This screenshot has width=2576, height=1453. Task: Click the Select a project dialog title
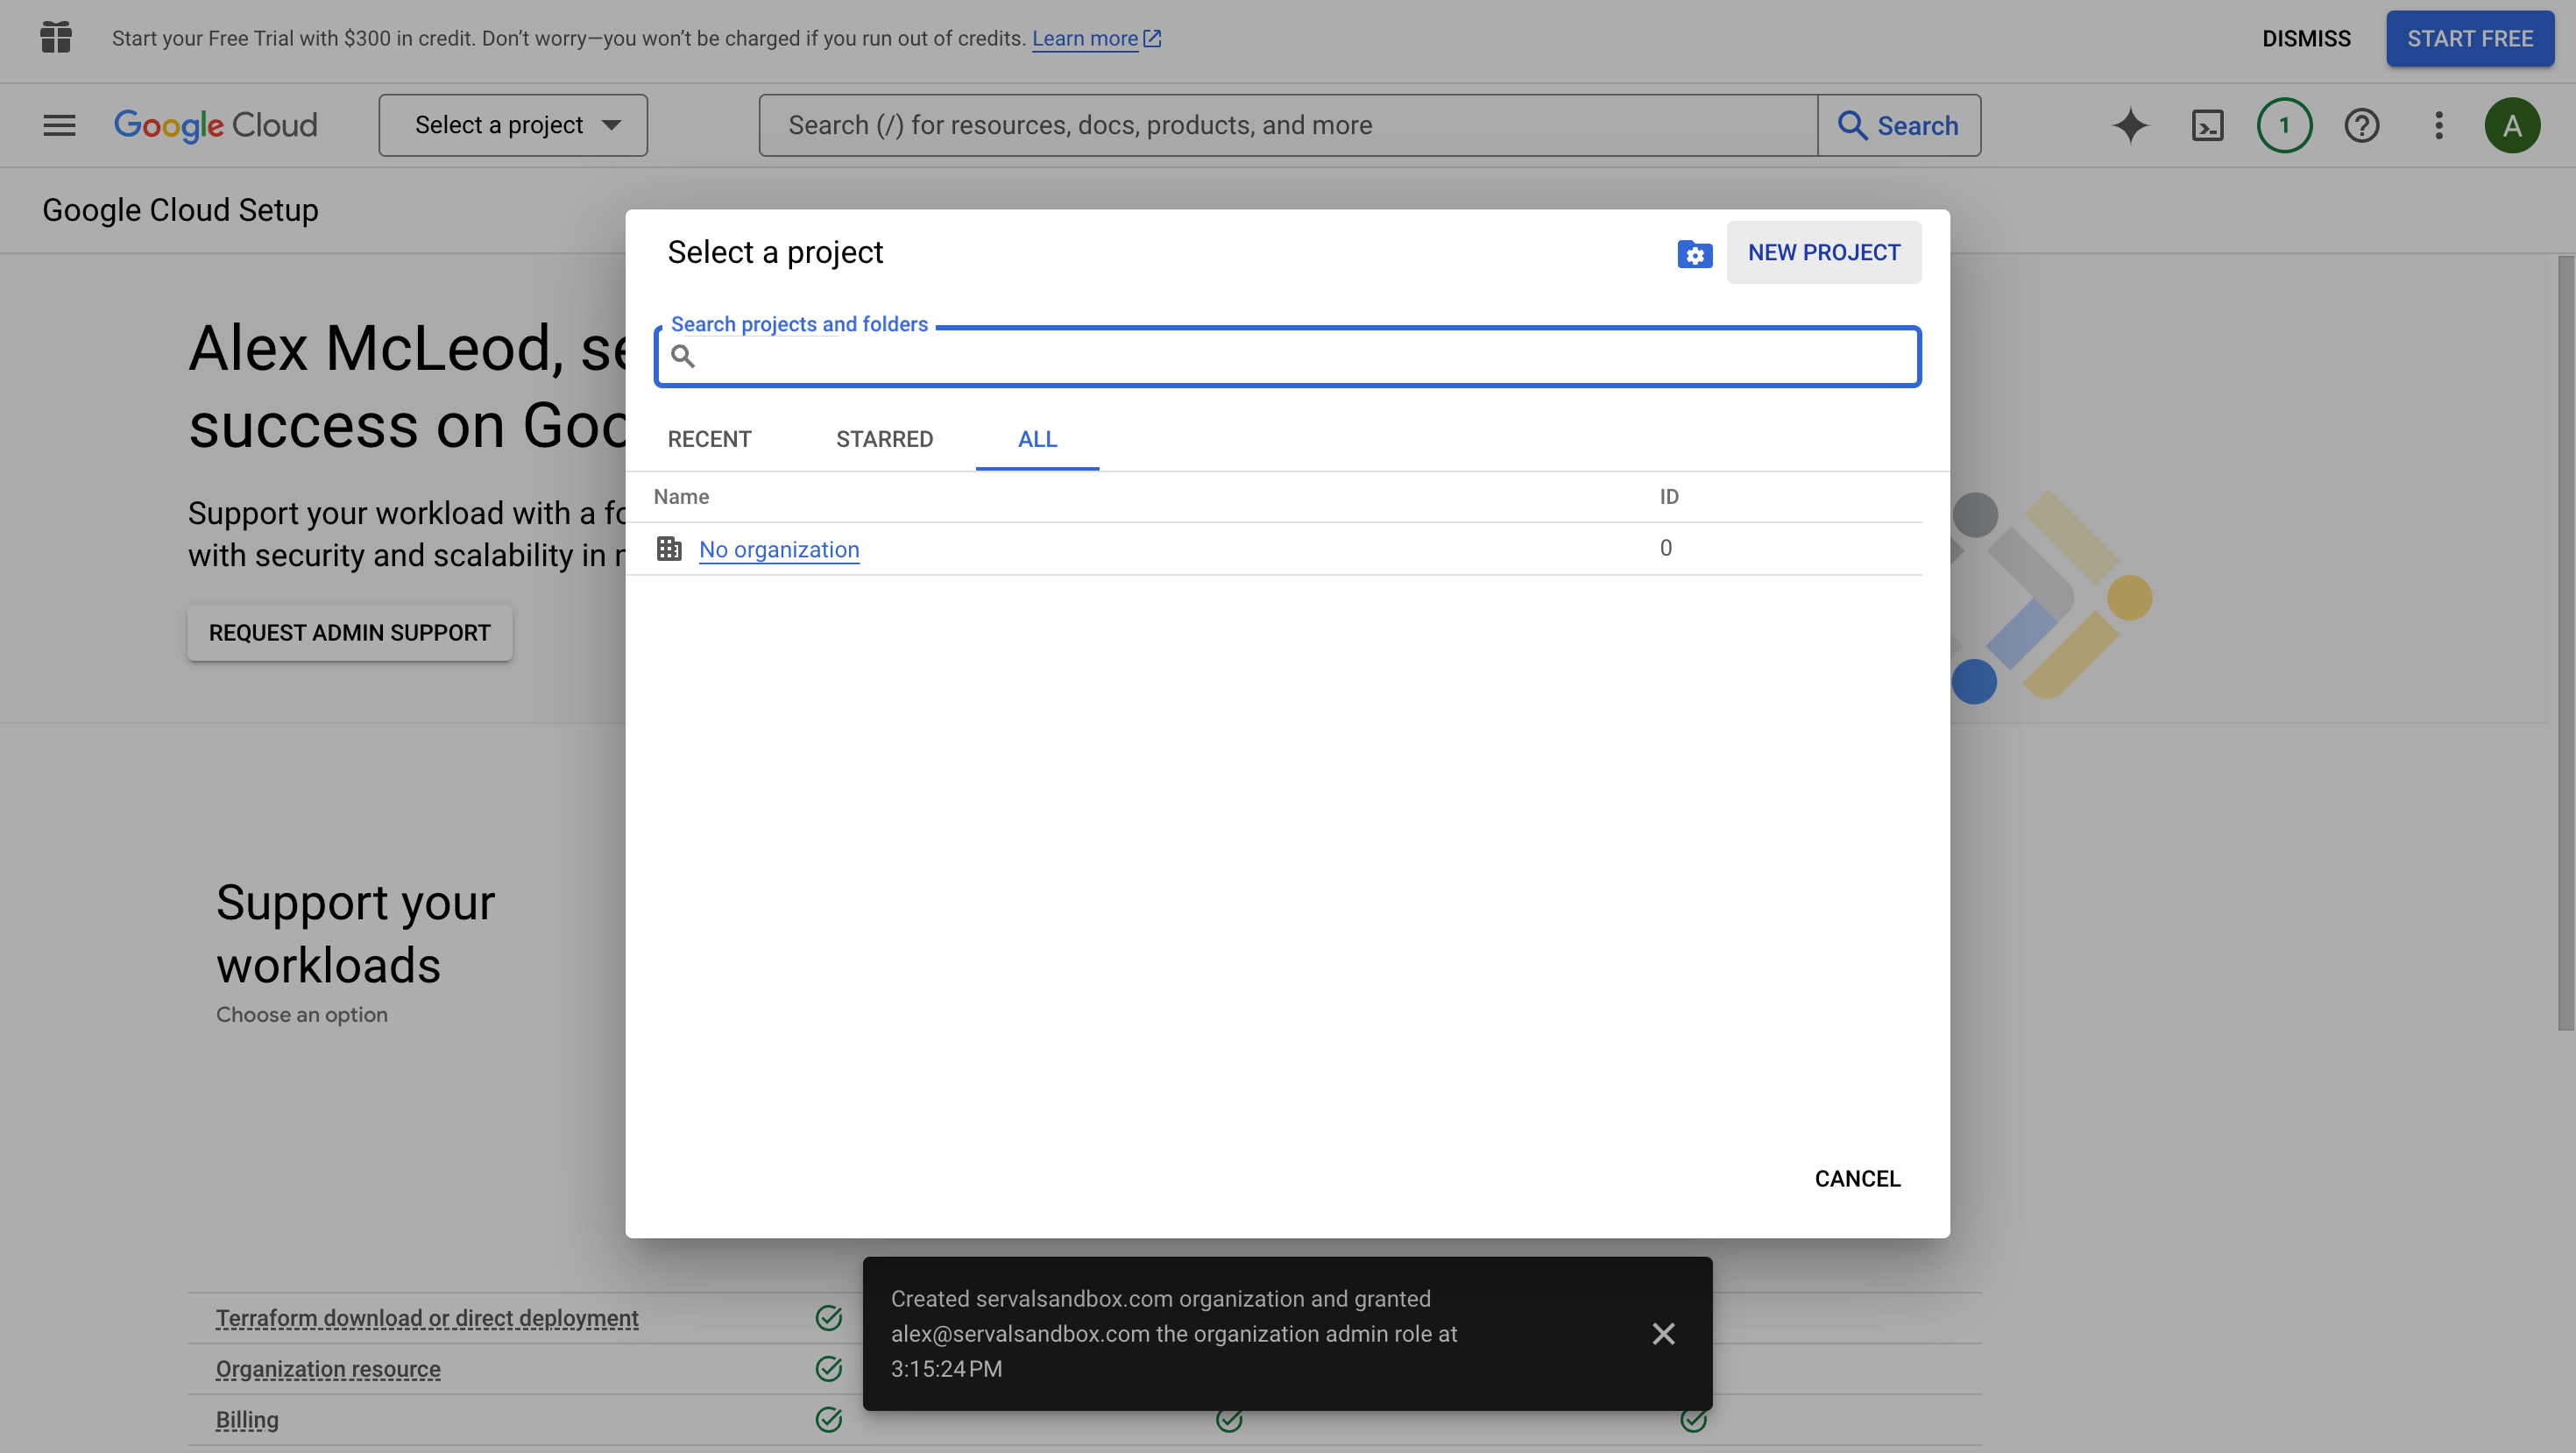(x=775, y=253)
